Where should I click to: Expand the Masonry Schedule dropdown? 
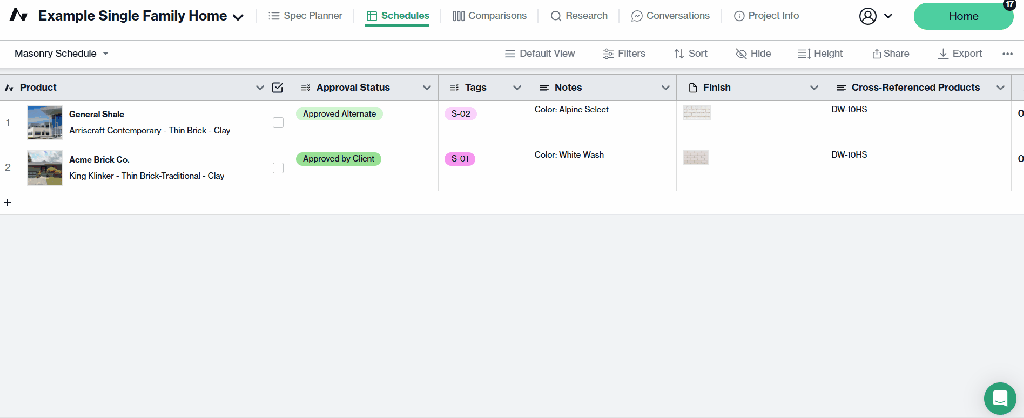tap(106, 54)
